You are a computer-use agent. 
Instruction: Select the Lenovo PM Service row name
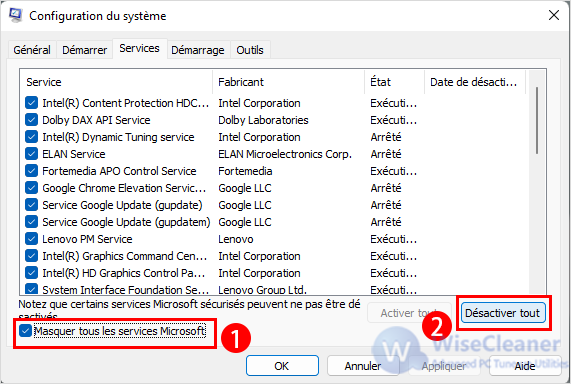click(87, 239)
